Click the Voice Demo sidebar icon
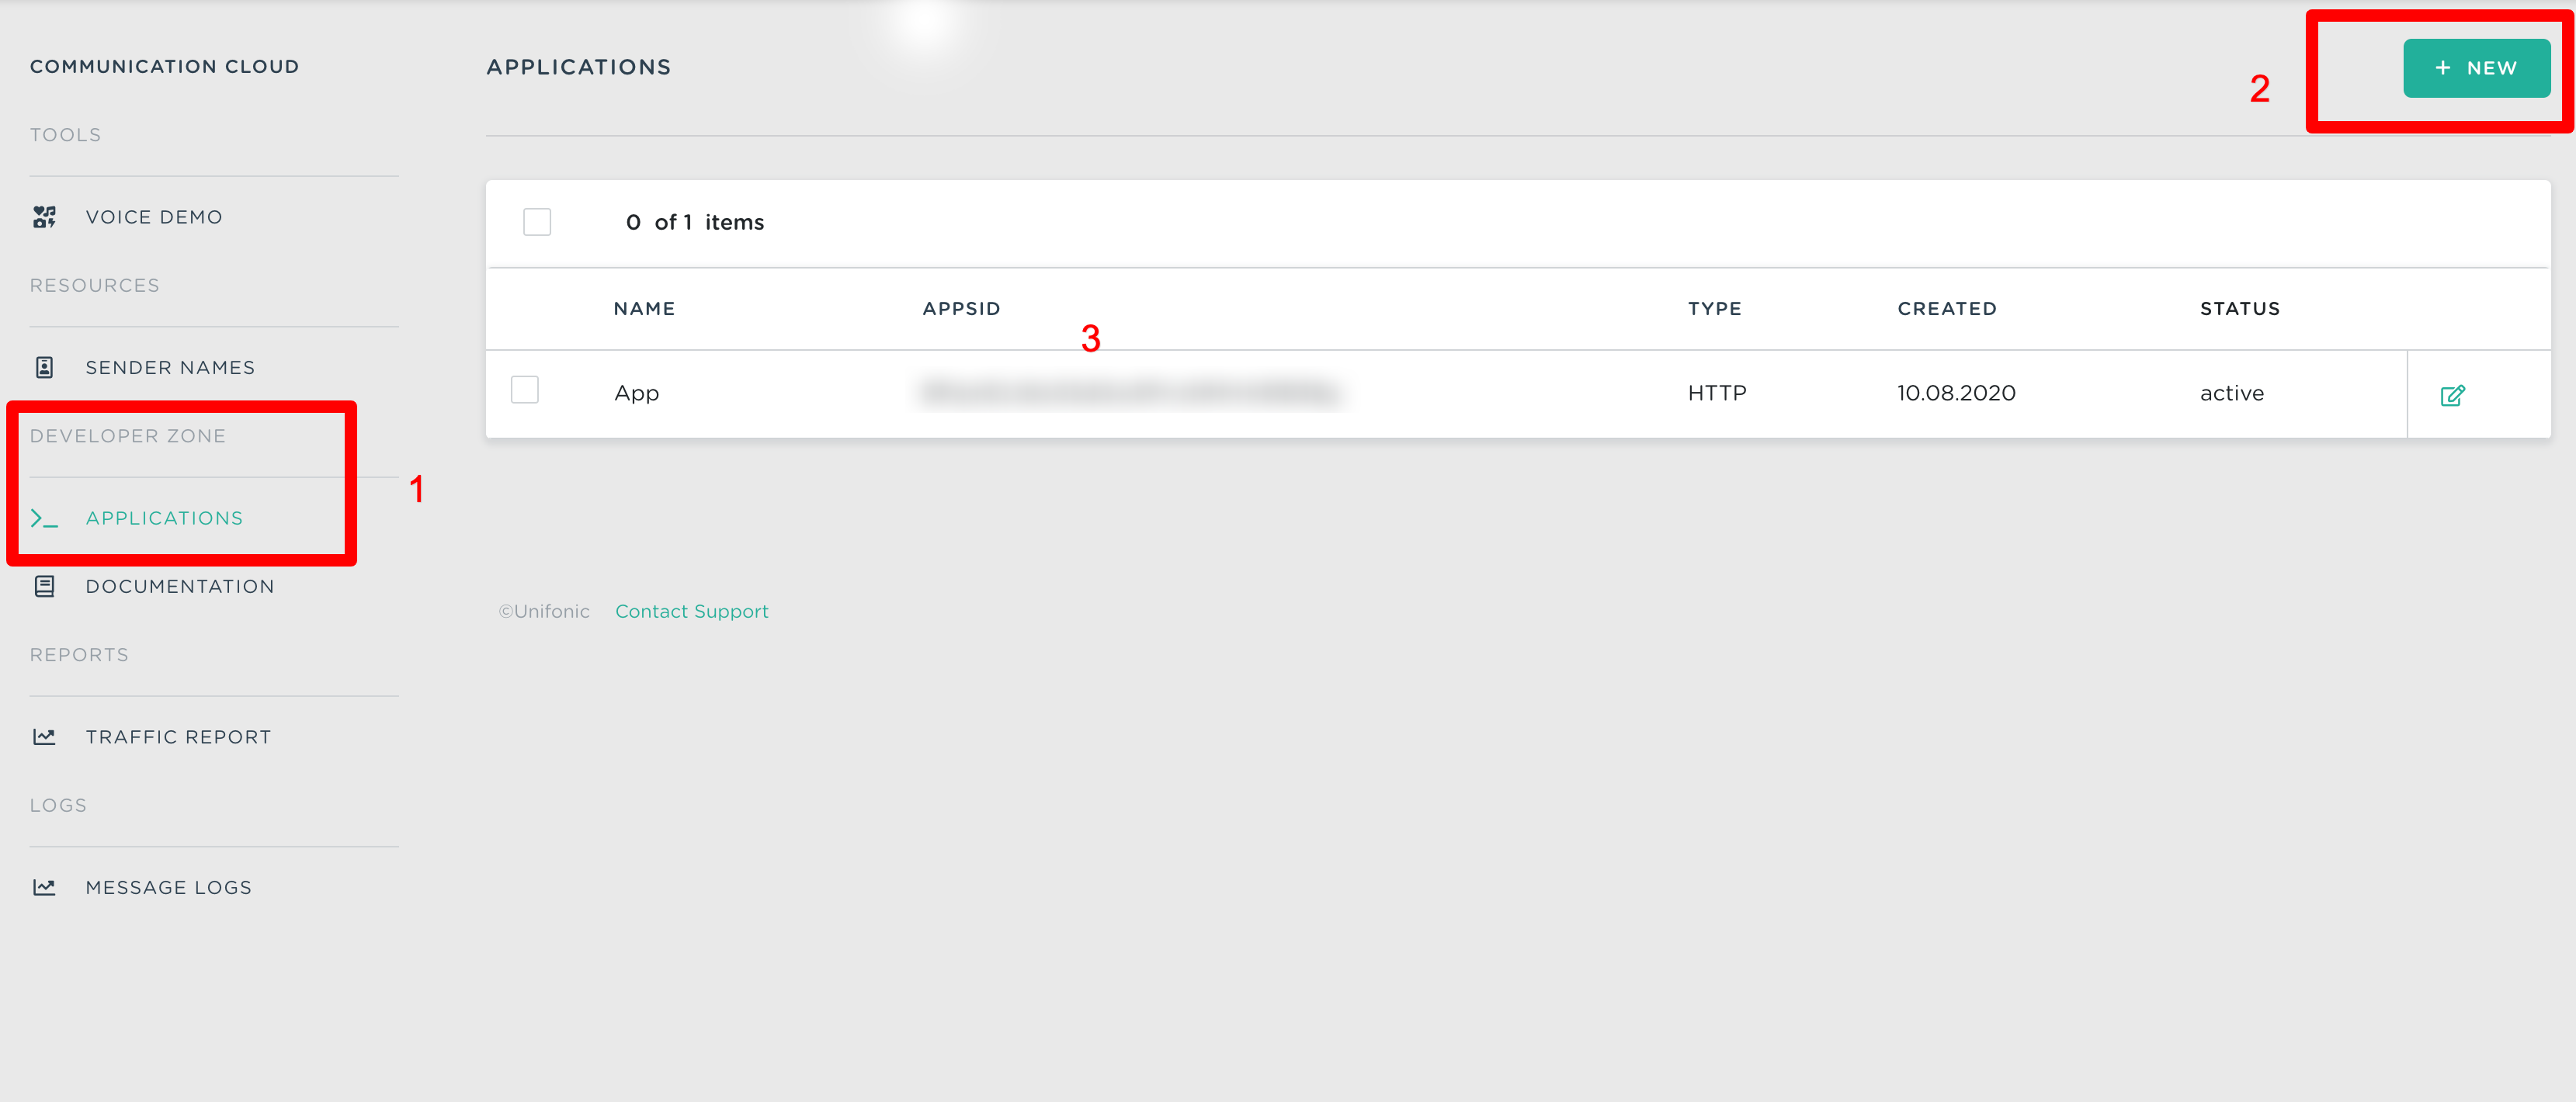Viewport: 2576px width, 1102px height. (x=44, y=217)
